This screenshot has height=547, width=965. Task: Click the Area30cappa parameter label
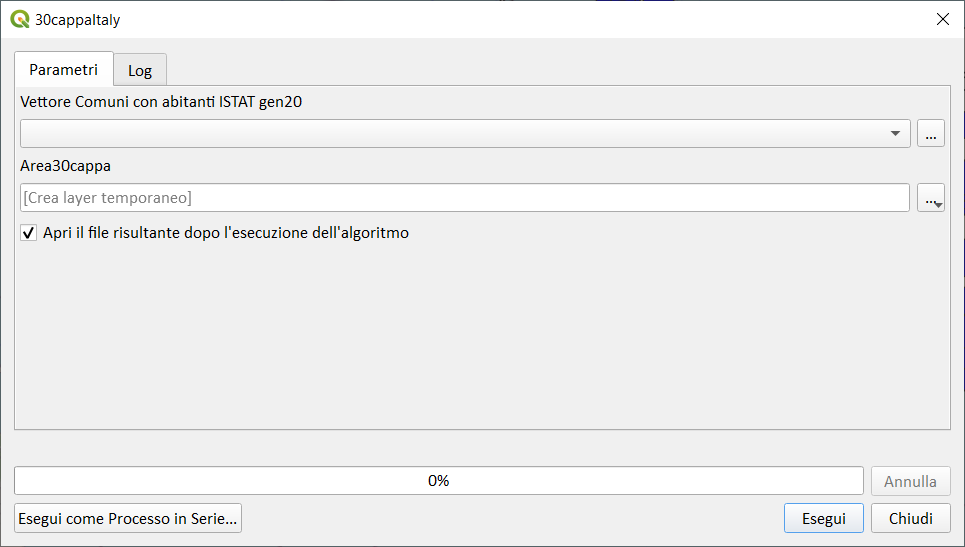(66, 166)
